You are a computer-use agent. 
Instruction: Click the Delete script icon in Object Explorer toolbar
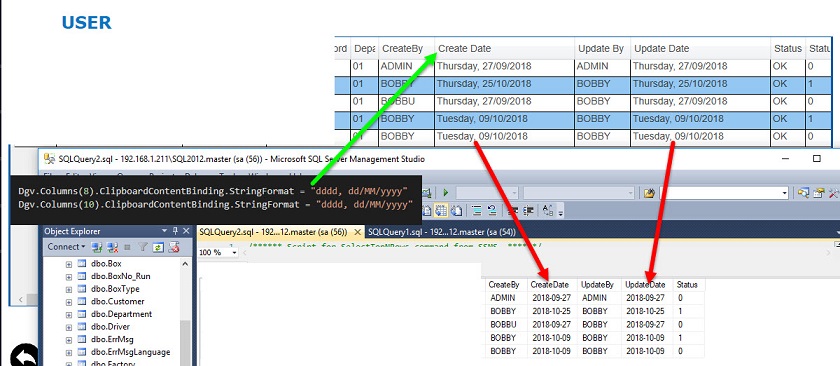click(174, 247)
